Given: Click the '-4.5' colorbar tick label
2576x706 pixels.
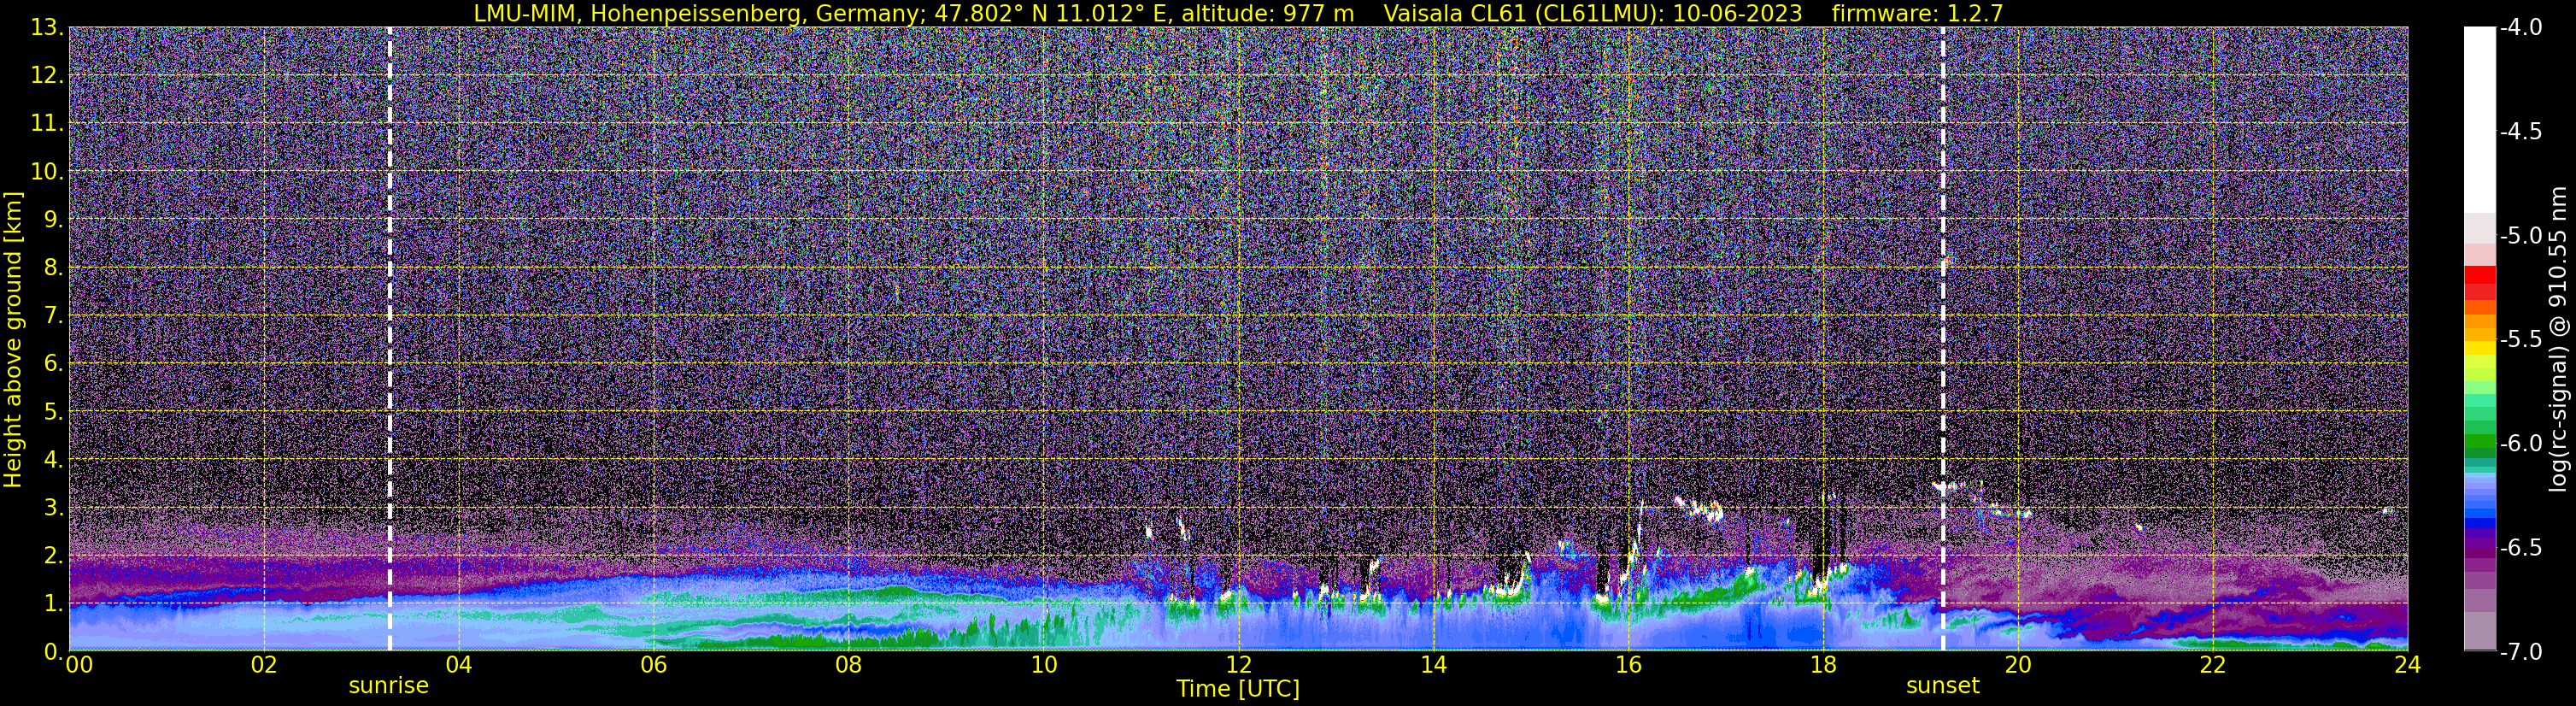Looking at the screenshot, I should 2521,132.
